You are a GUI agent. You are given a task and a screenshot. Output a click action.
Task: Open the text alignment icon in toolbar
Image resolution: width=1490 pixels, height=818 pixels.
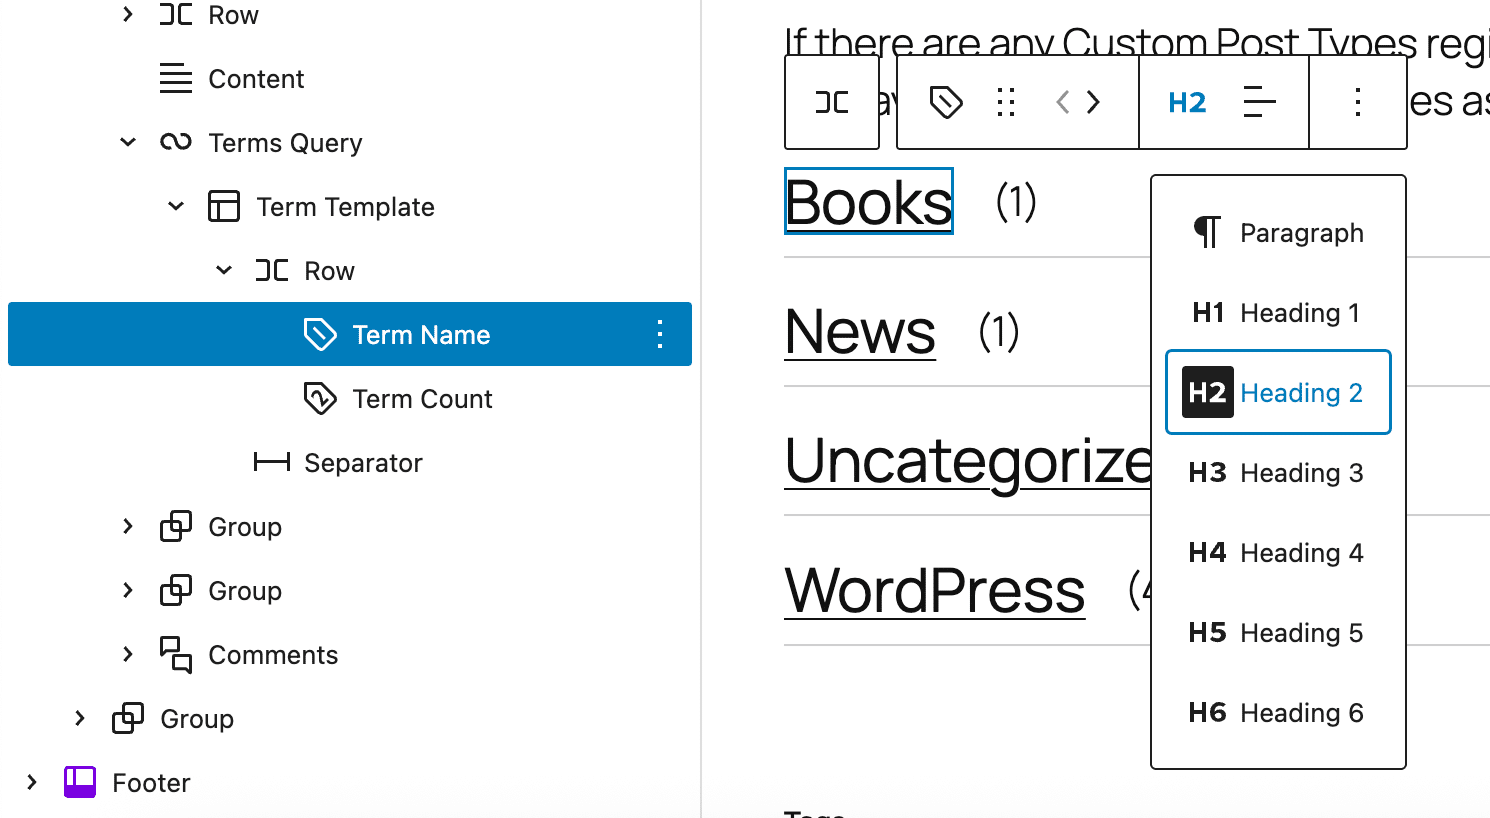(x=1258, y=101)
